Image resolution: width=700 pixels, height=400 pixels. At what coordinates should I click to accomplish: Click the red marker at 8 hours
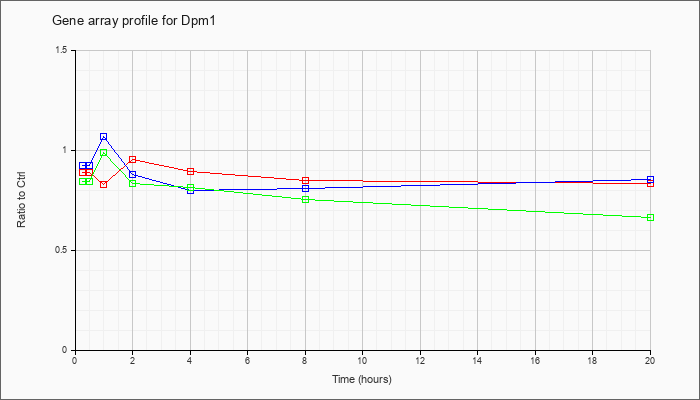point(305,180)
